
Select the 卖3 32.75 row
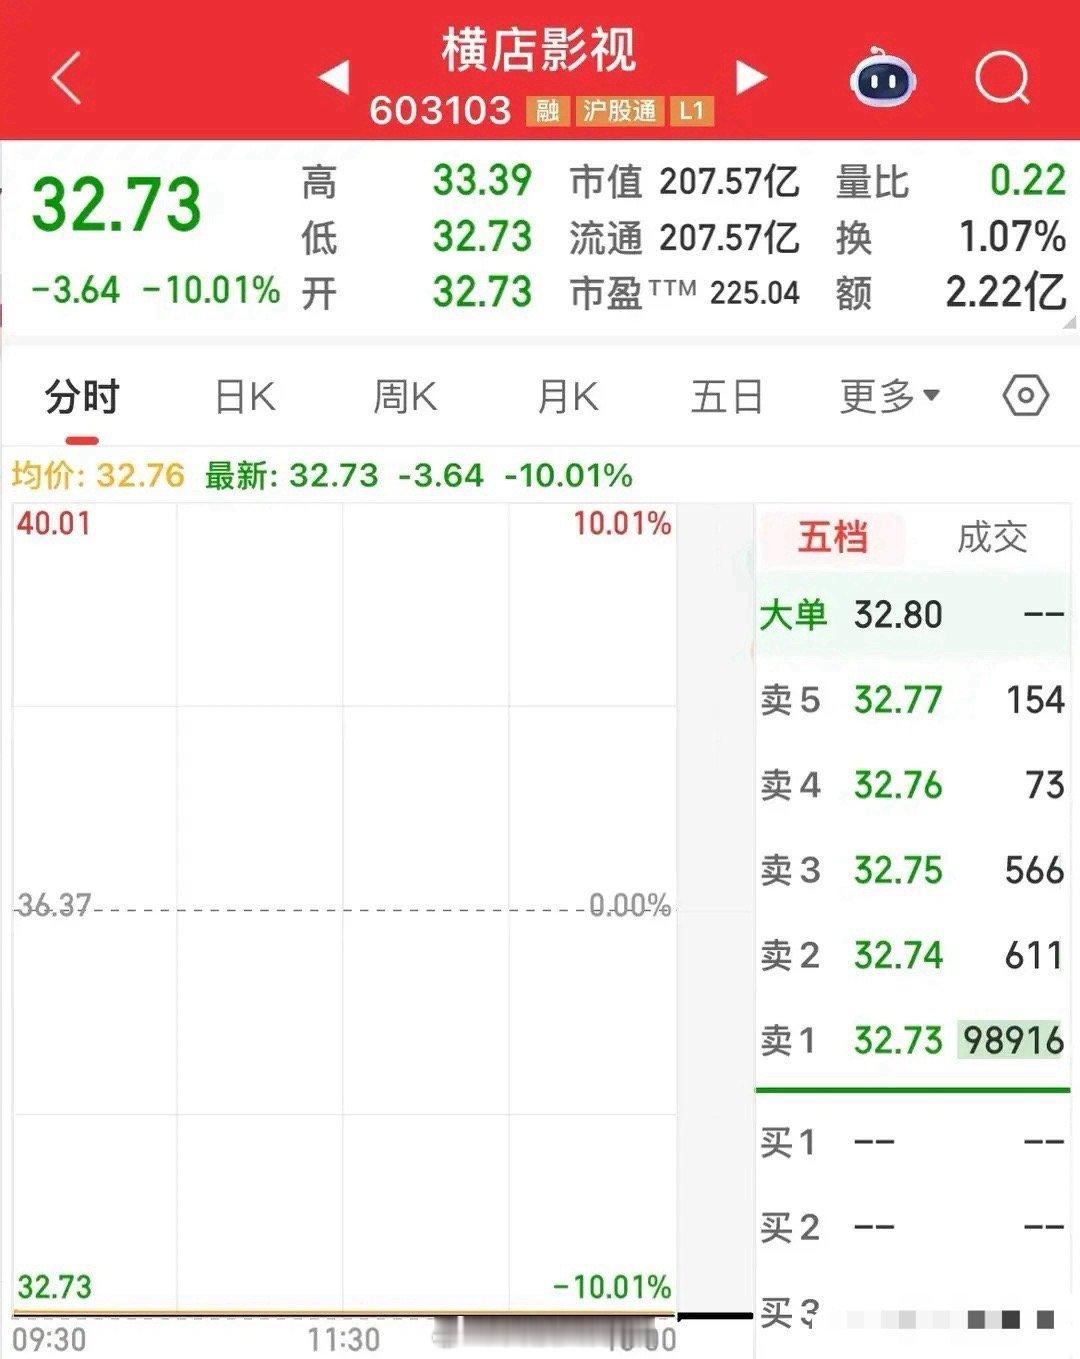(913, 870)
